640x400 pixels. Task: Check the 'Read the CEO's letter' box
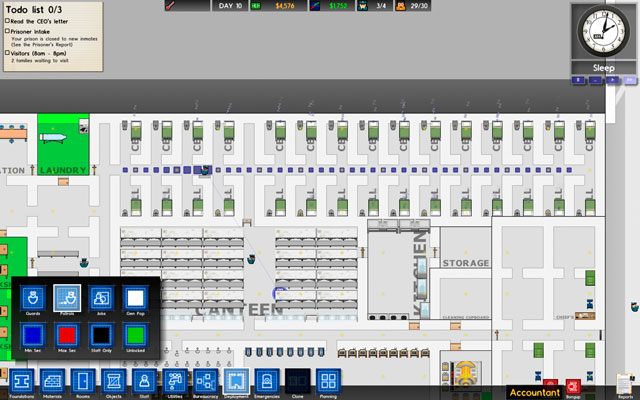coord(6,23)
